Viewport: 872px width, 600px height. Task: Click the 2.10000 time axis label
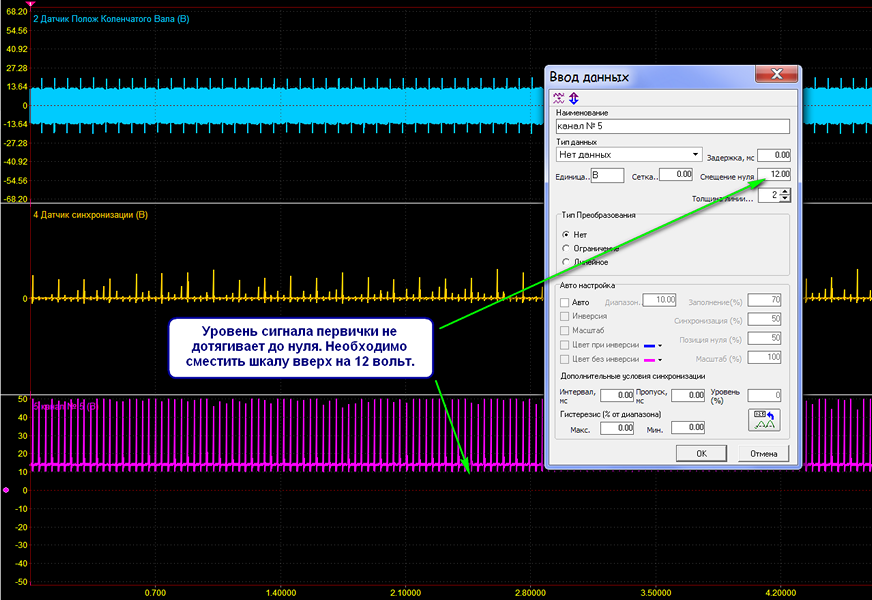coord(405,593)
